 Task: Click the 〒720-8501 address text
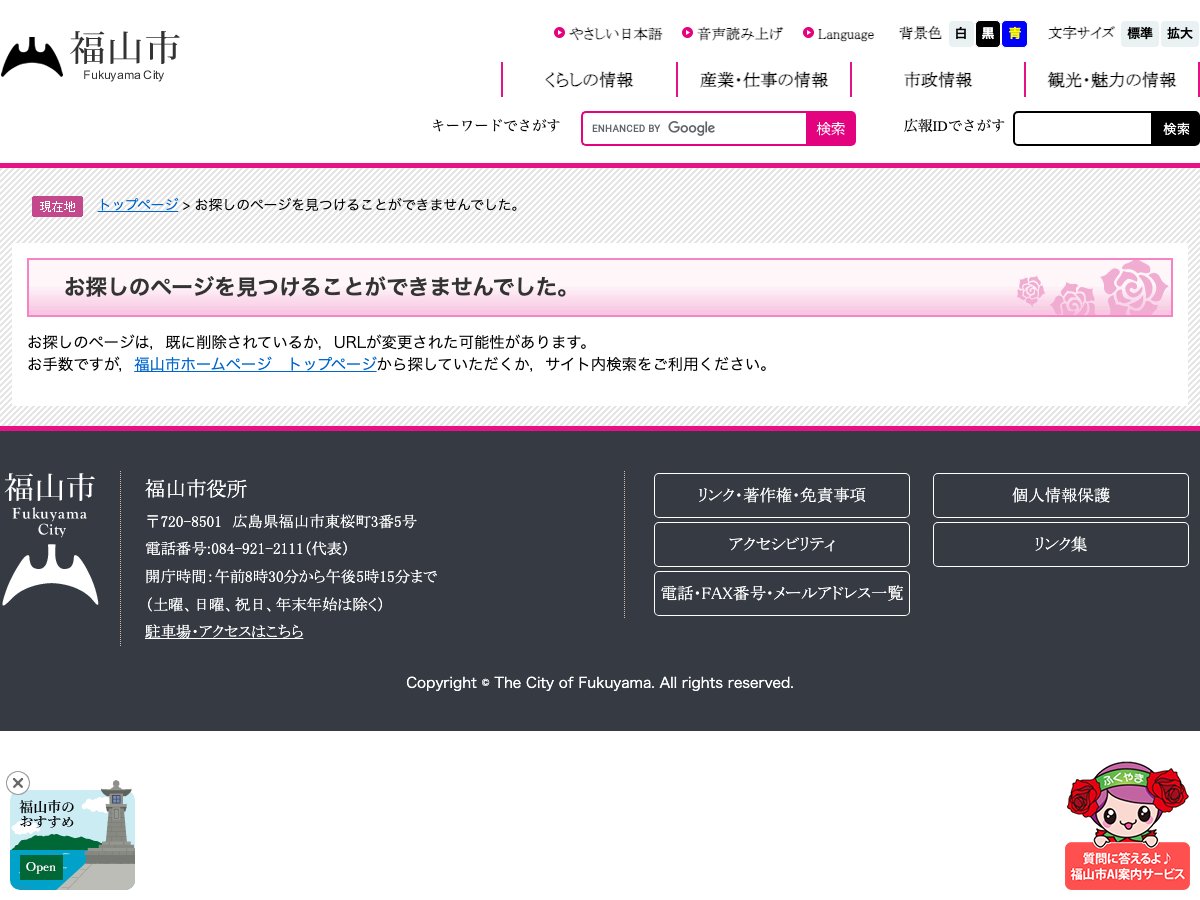click(281, 521)
